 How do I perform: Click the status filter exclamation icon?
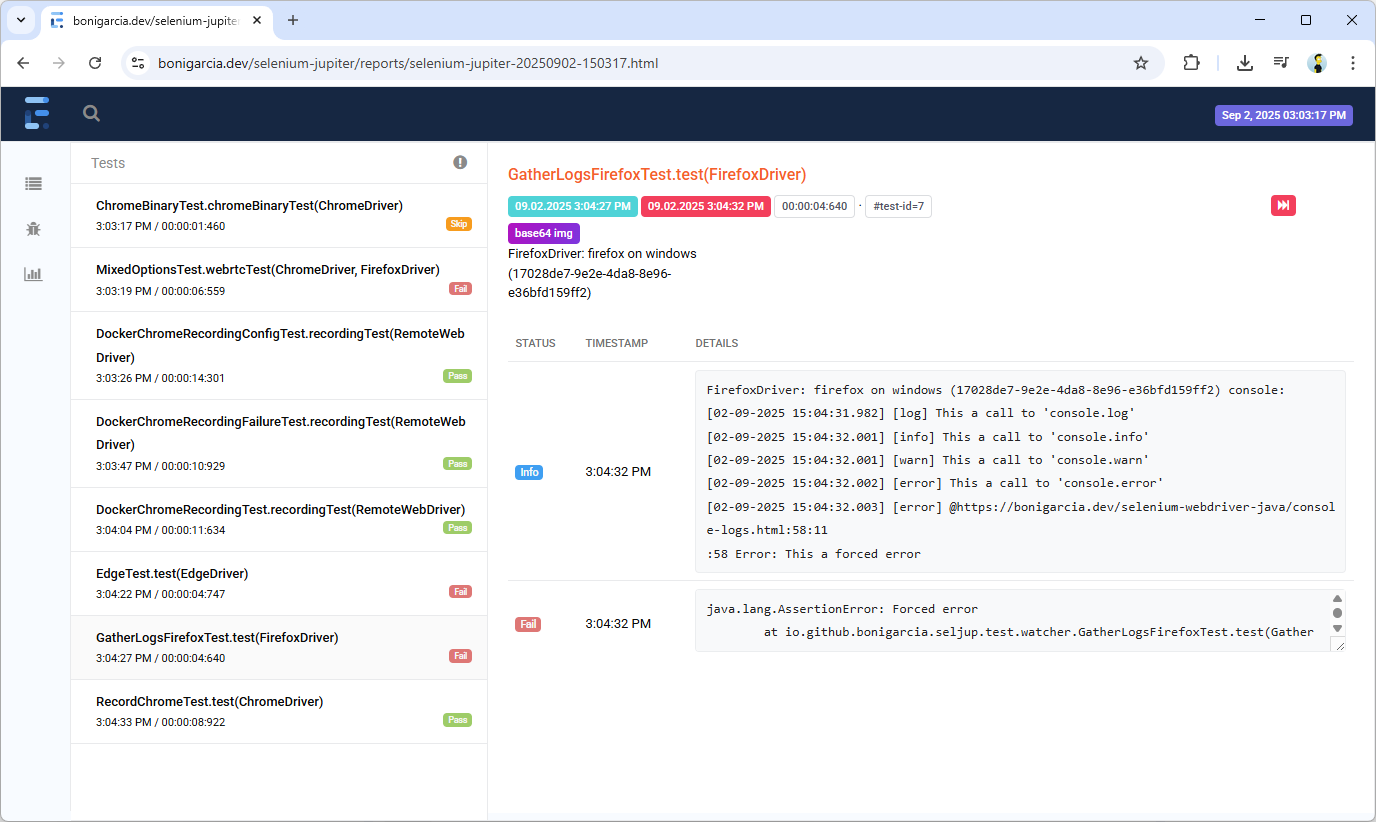tap(460, 162)
